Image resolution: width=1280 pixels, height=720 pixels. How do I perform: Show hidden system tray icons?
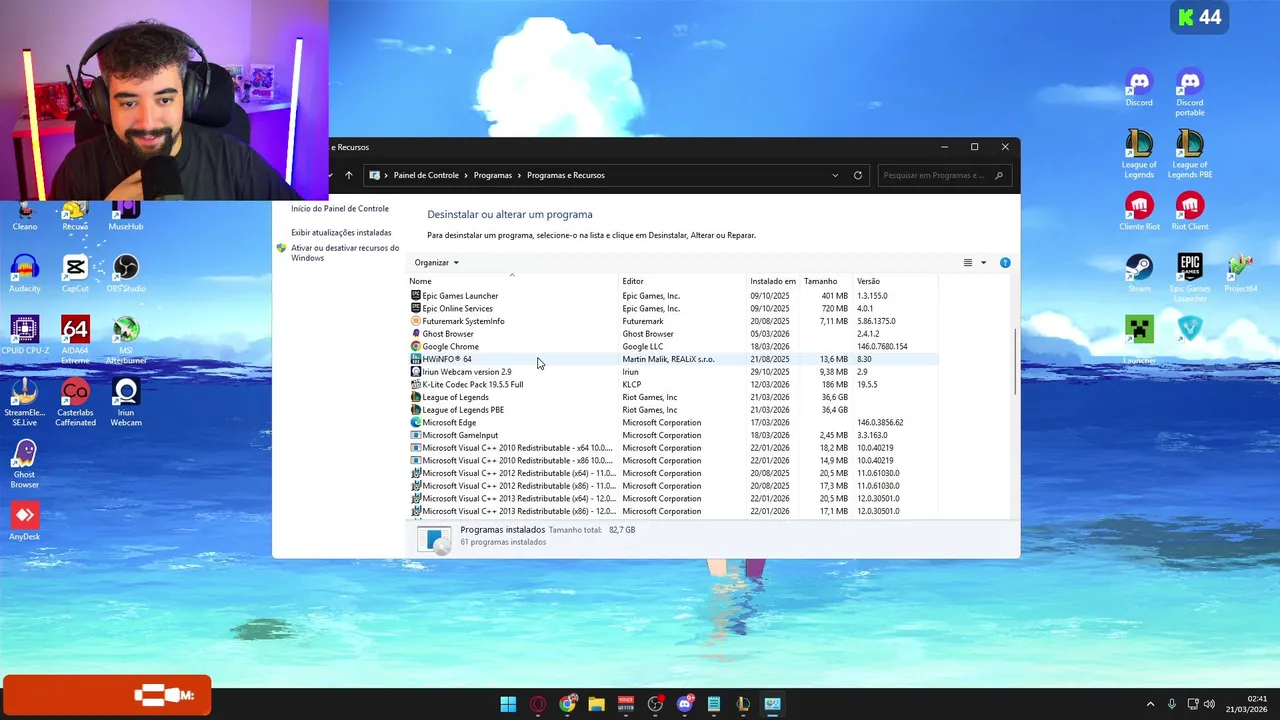pyautogui.click(x=1150, y=704)
